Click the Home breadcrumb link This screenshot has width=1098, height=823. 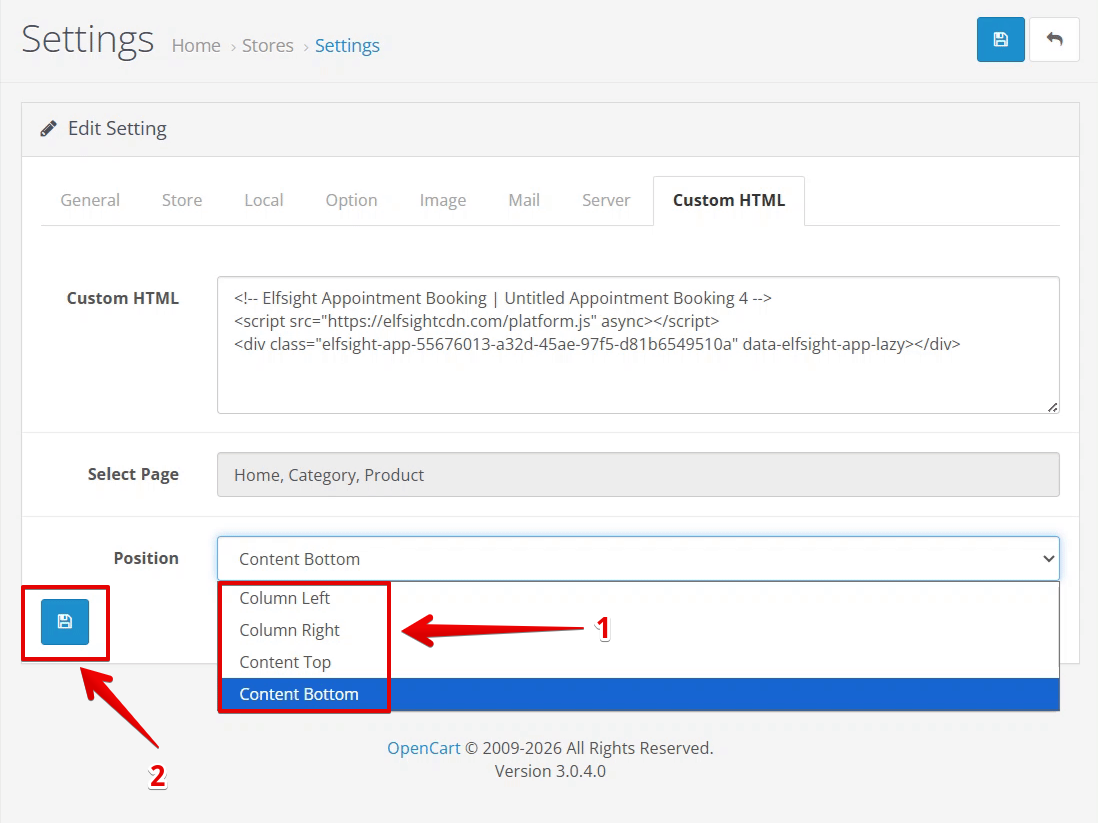(196, 46)
